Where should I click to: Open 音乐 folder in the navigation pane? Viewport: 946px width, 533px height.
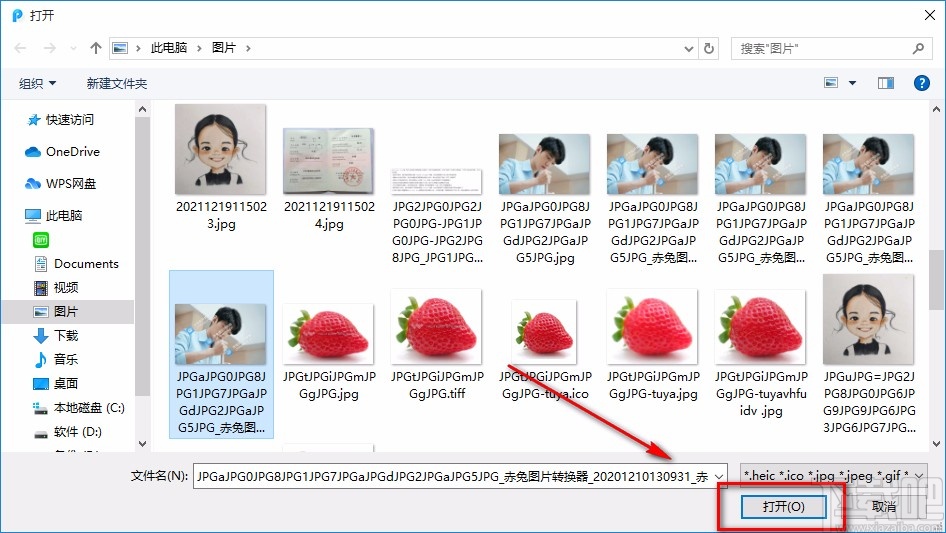tap(56, 360)
